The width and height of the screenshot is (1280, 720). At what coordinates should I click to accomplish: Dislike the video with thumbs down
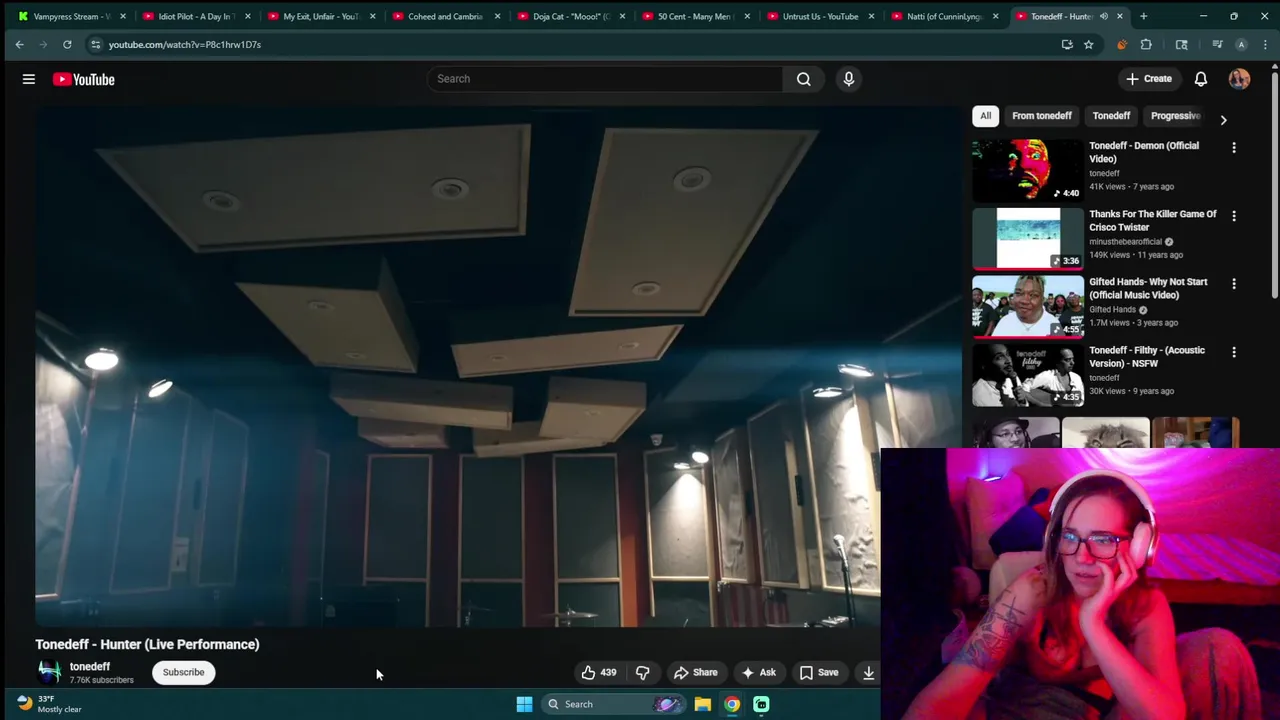tap(643, 672)
